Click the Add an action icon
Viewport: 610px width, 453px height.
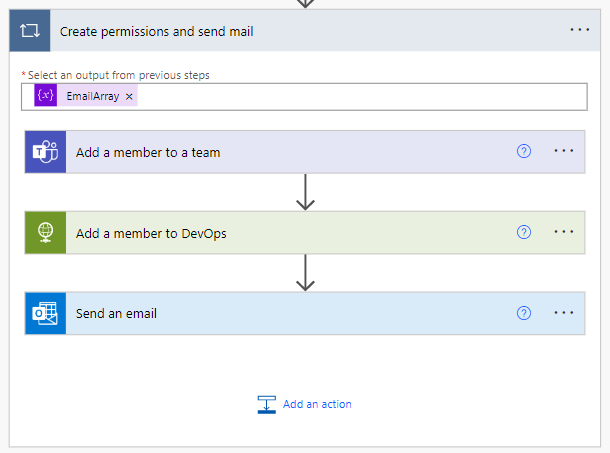[266, 404]
